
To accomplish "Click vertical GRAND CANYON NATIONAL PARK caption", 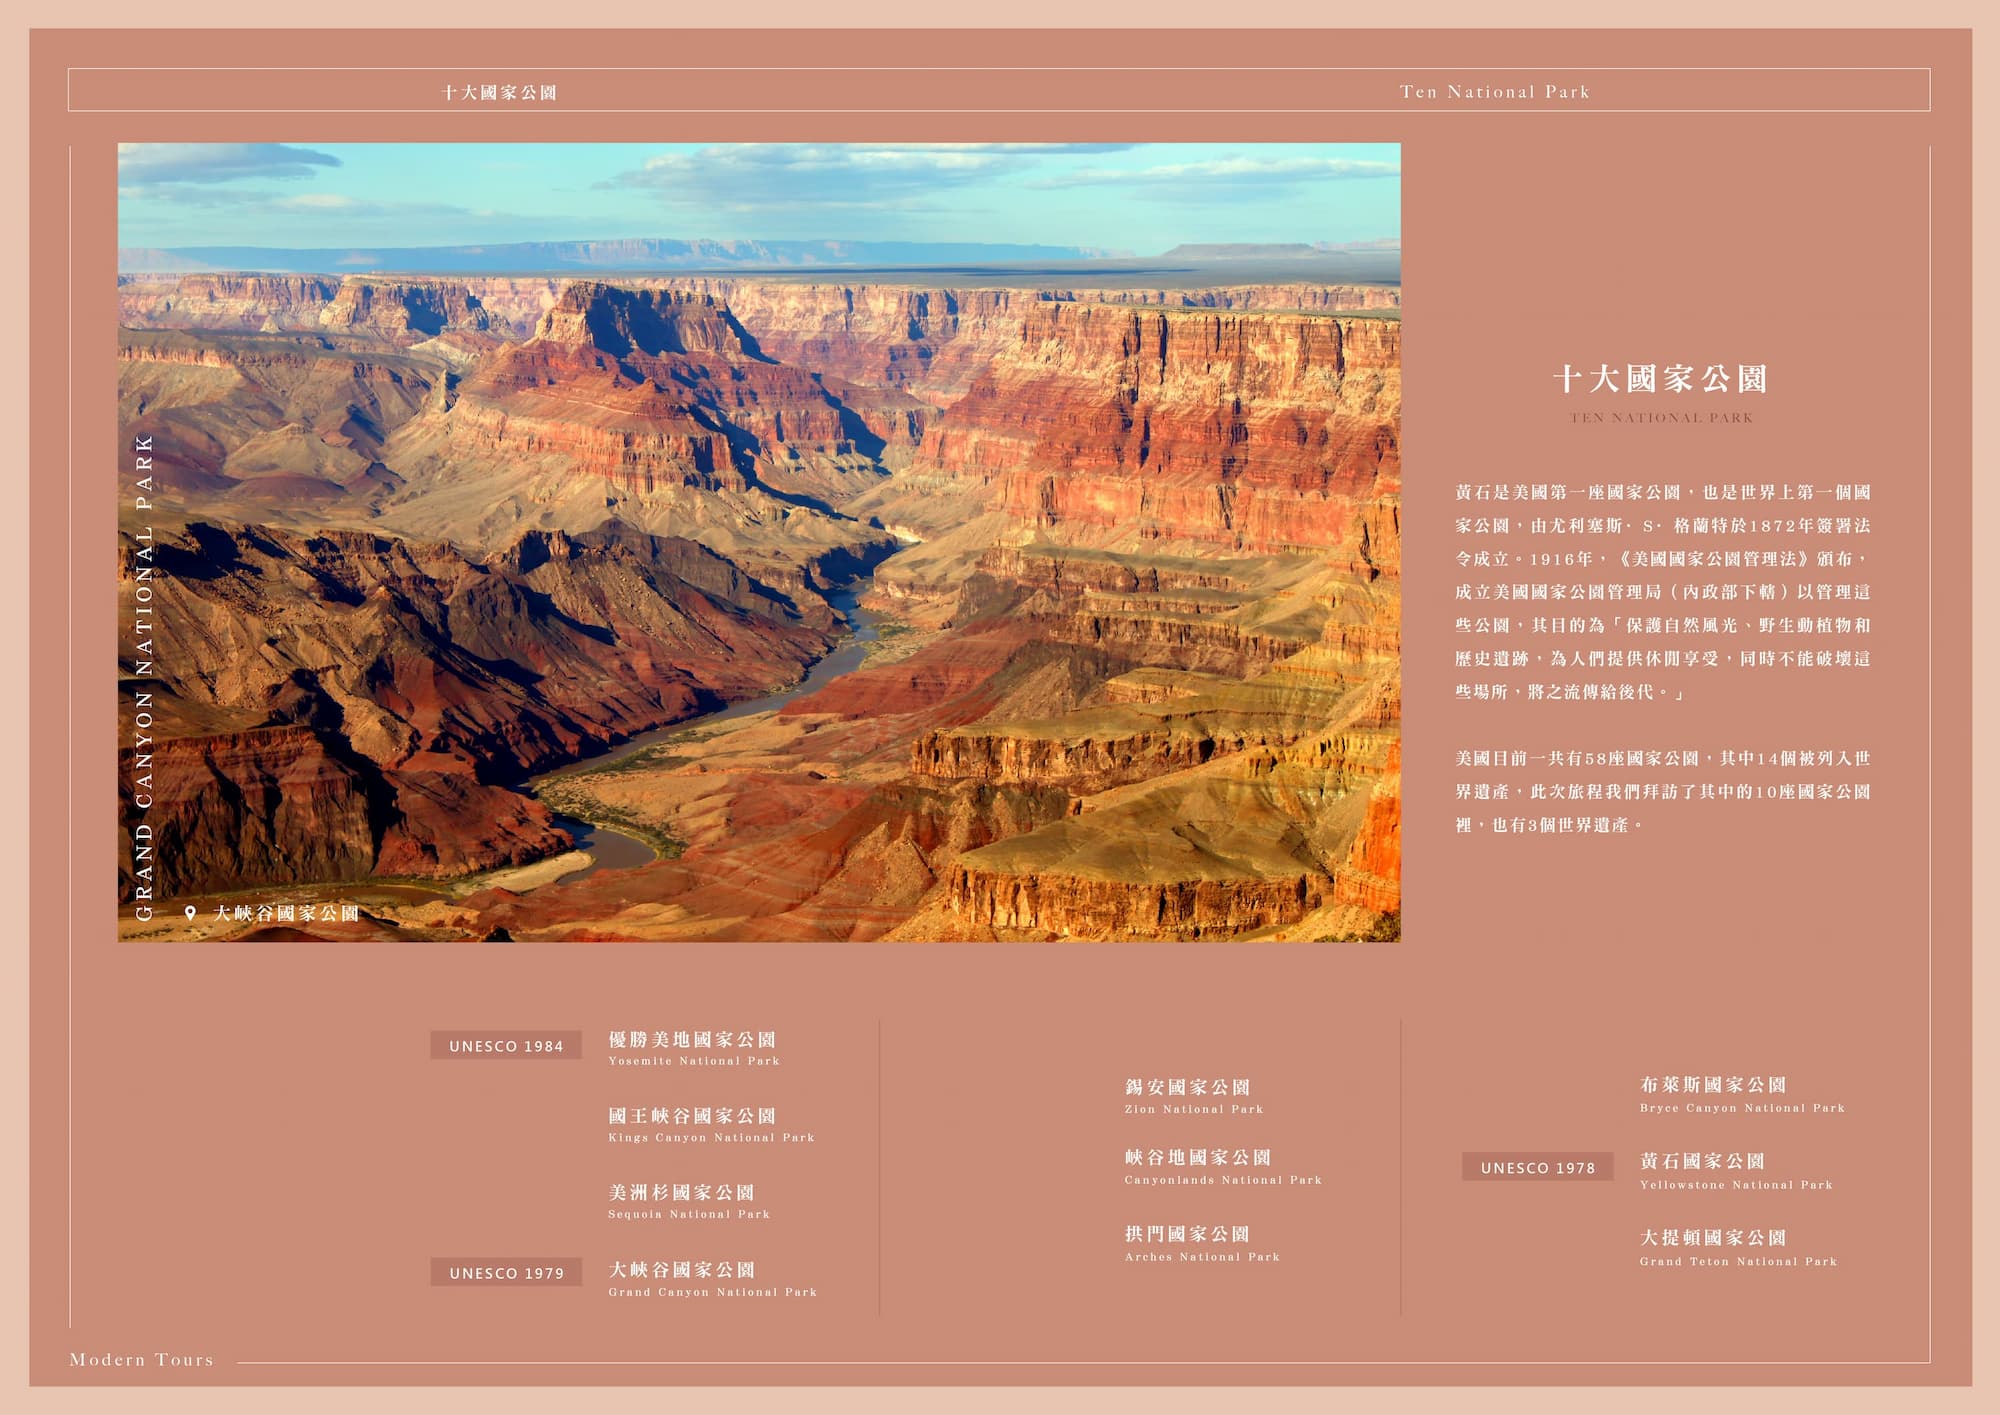I will click(144, 676).
